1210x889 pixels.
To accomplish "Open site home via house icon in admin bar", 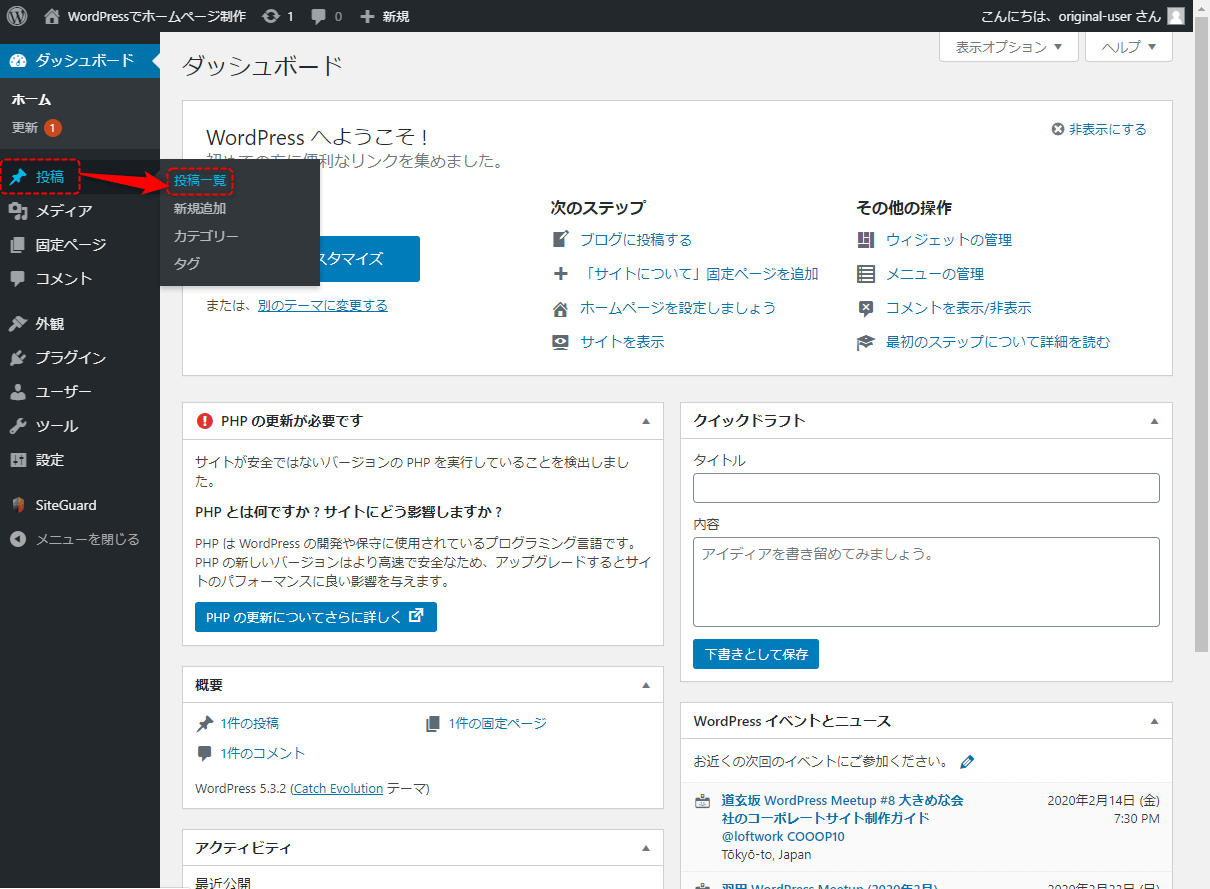I will point(52,16).
